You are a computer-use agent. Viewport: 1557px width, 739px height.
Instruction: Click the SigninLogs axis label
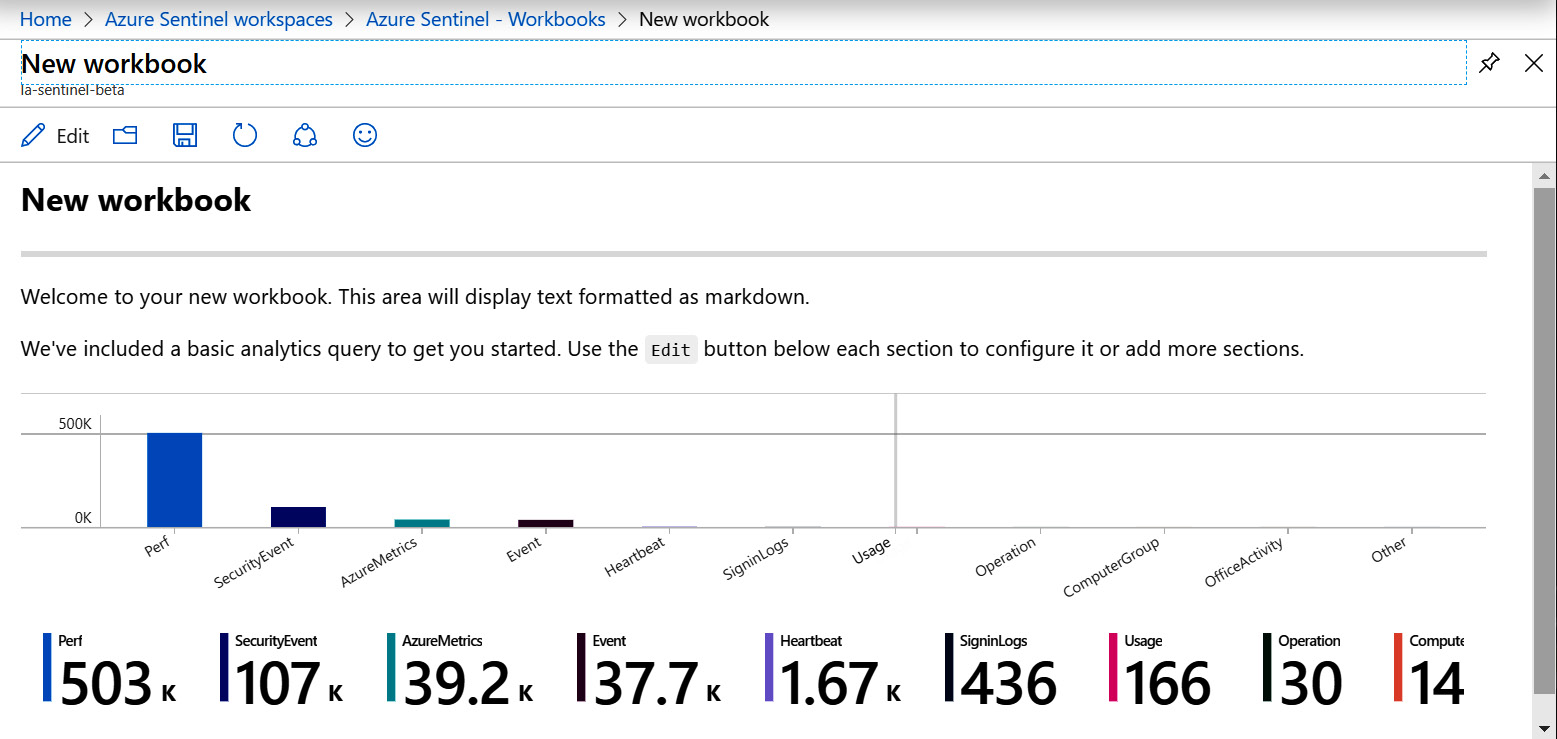coord(755,559)
